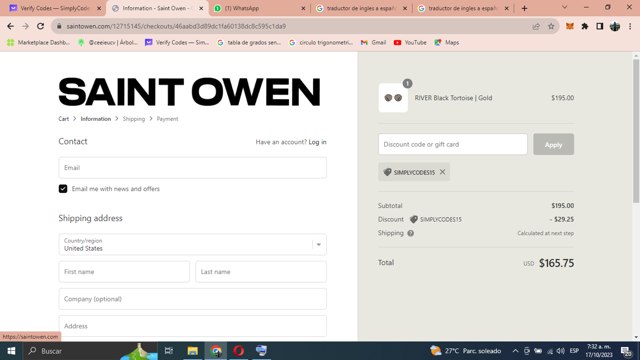Click the battery tray icon
The image size is (640, 360).
(x=538, y=351)
